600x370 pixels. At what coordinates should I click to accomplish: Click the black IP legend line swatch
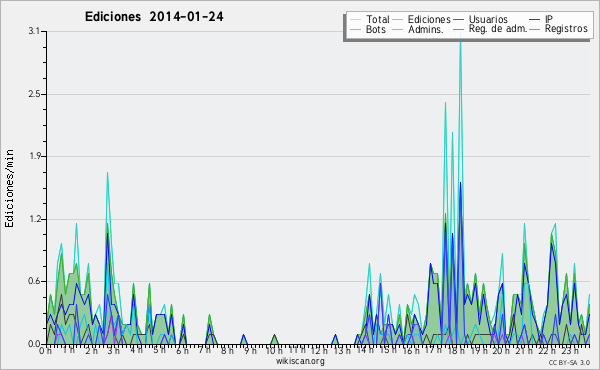[x=535, y=19]
